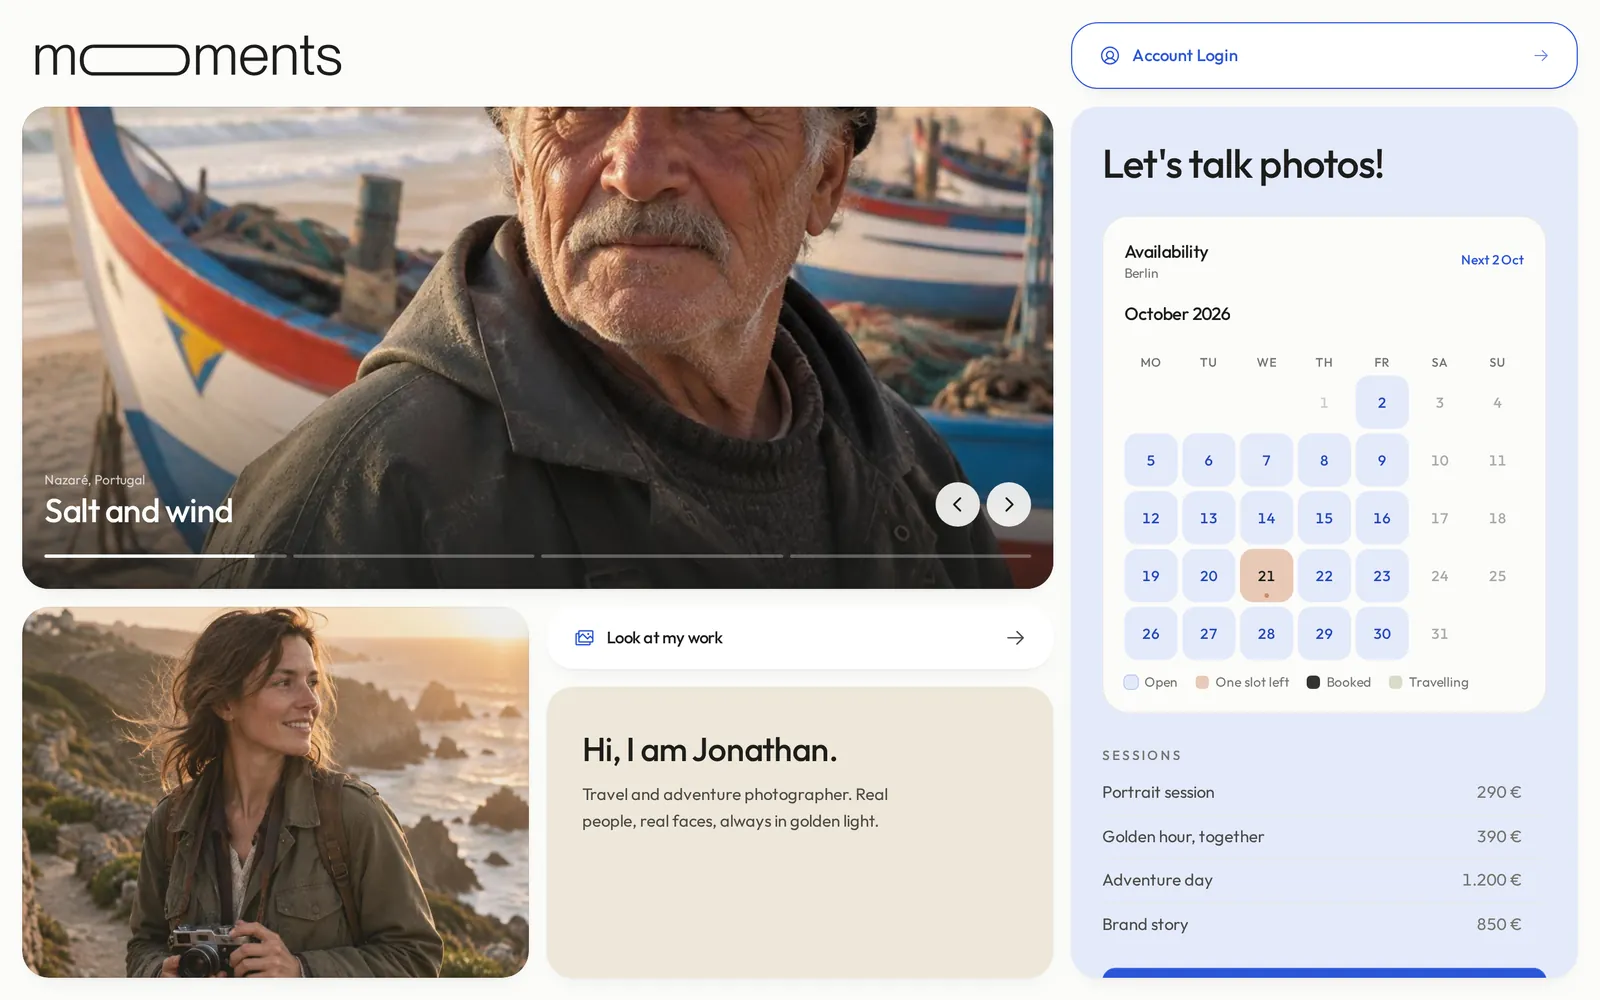Image resolution: width=1600 pixels, height=1000 pixels.
Task: Select the Golden hour, together session
Action: [x=1312, y=836]
